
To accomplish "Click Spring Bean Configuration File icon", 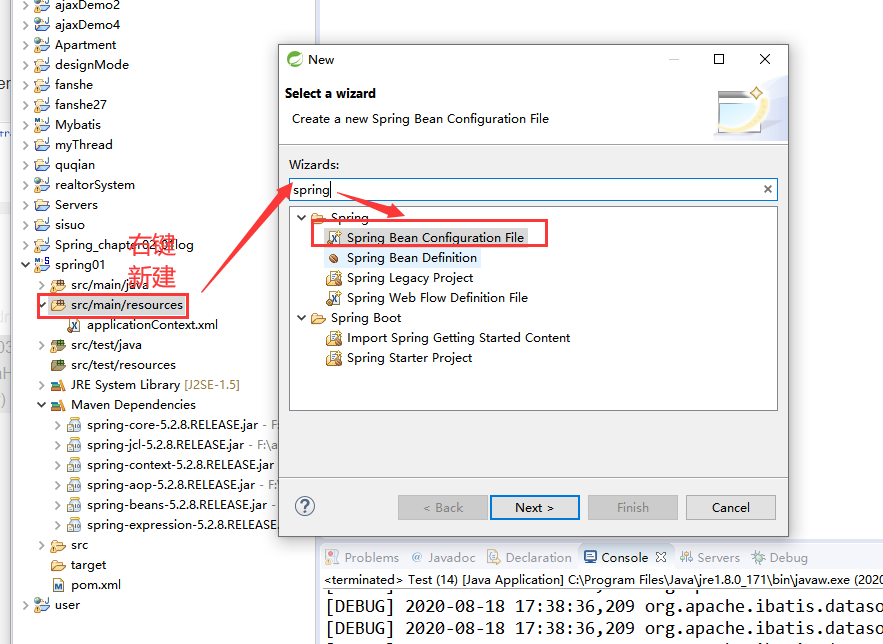I will pos(334,238).
